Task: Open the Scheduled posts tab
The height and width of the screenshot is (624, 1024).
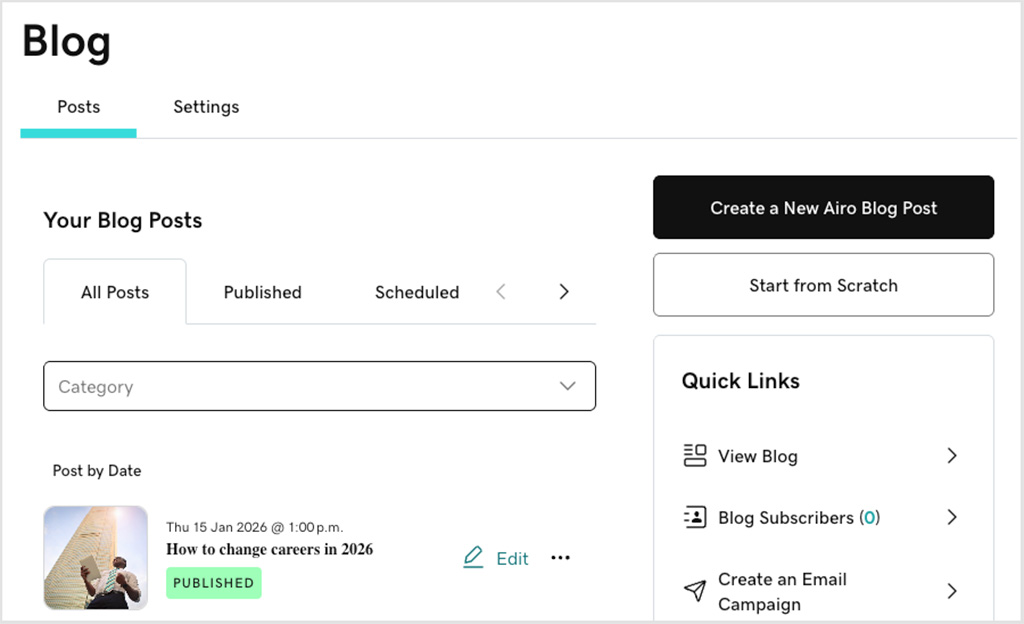Action: [416, 292]
